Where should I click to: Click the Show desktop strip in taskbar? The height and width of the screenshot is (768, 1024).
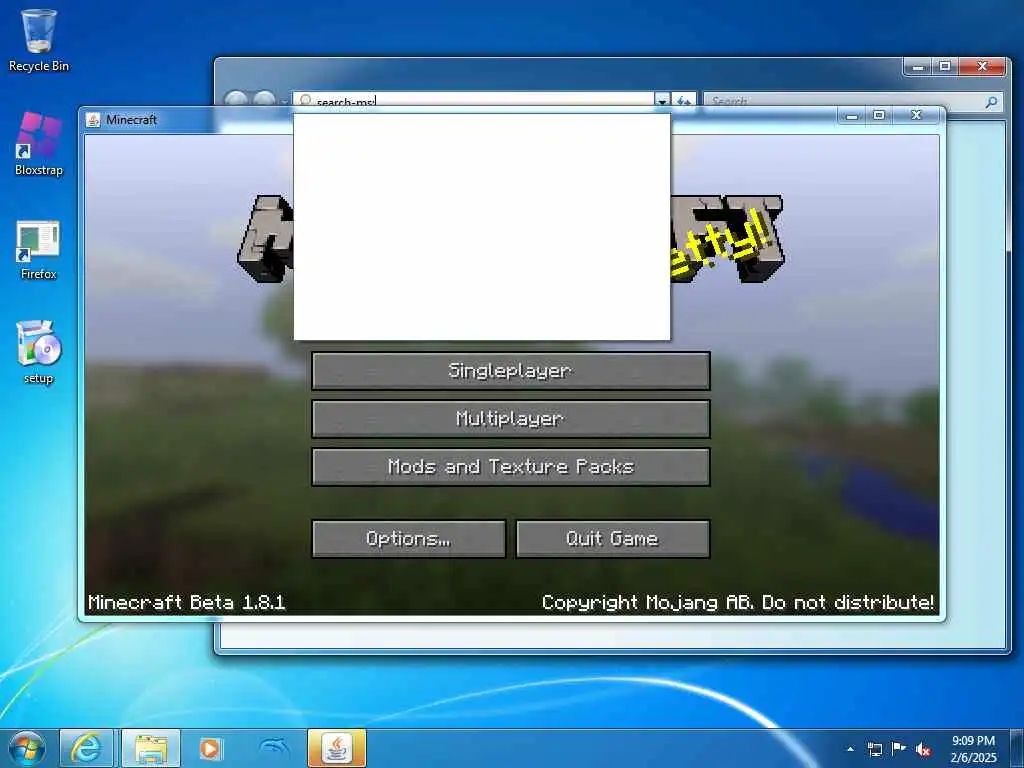point(1017,748)
